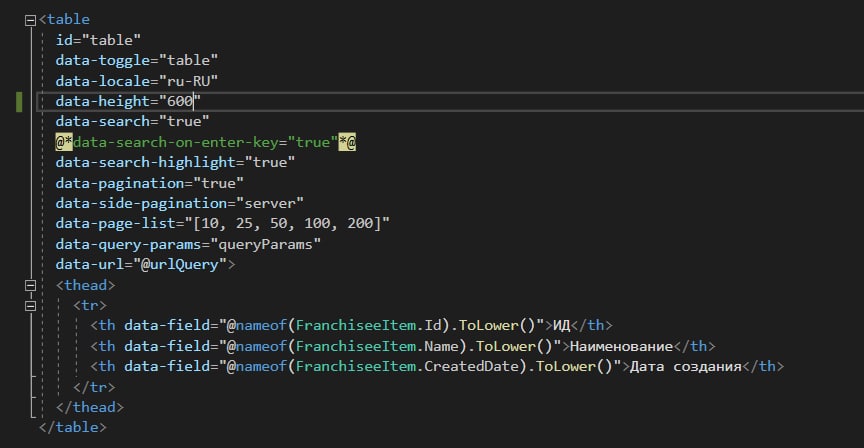Image resolution: width=864 pixels, height=448 pixels.
Task: Click the closing </table> tag
Action: tap(73, 428)
